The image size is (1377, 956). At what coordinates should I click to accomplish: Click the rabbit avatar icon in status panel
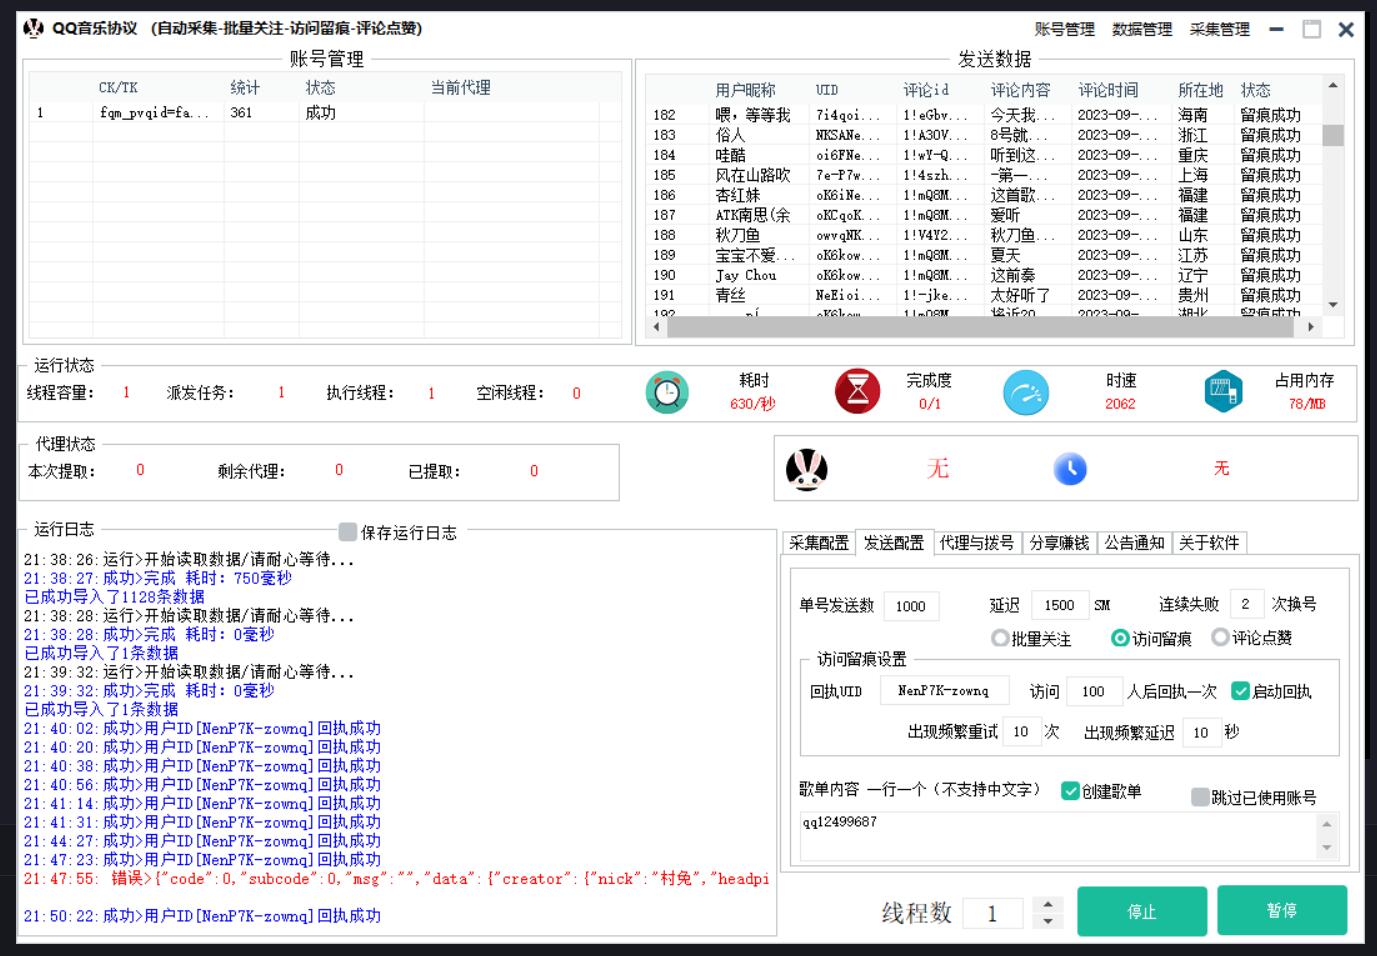(806, 469)
